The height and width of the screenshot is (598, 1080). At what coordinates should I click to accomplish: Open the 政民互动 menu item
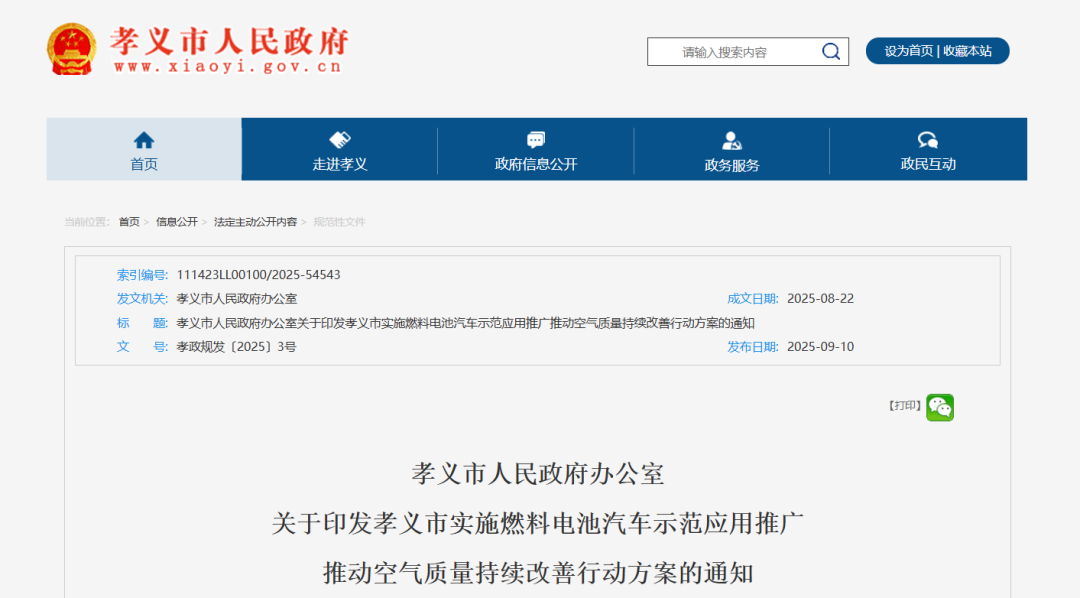(928, 163)
